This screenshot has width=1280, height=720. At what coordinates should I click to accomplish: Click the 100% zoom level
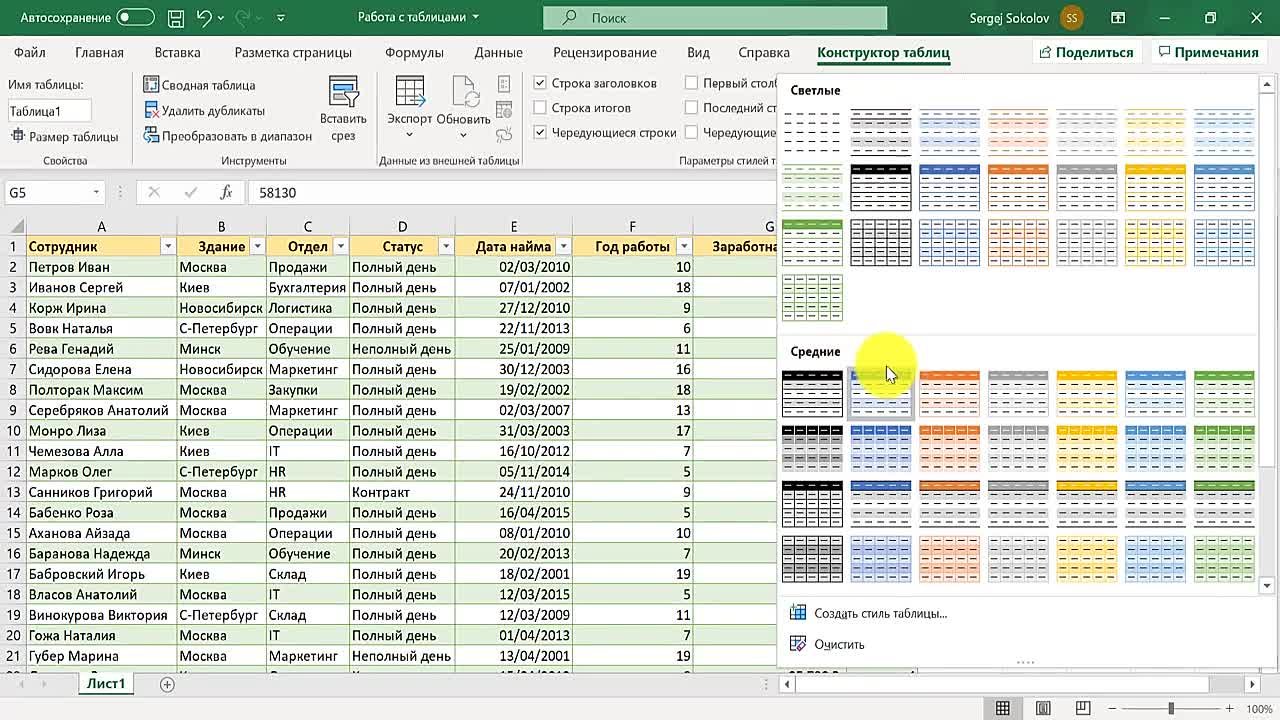click(x=1259, y=709)
